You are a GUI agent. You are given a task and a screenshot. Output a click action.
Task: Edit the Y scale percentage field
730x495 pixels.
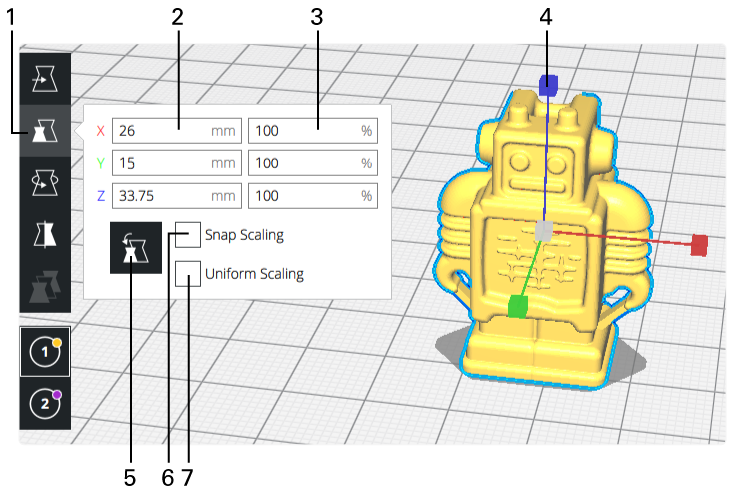[x=313, y=163]
